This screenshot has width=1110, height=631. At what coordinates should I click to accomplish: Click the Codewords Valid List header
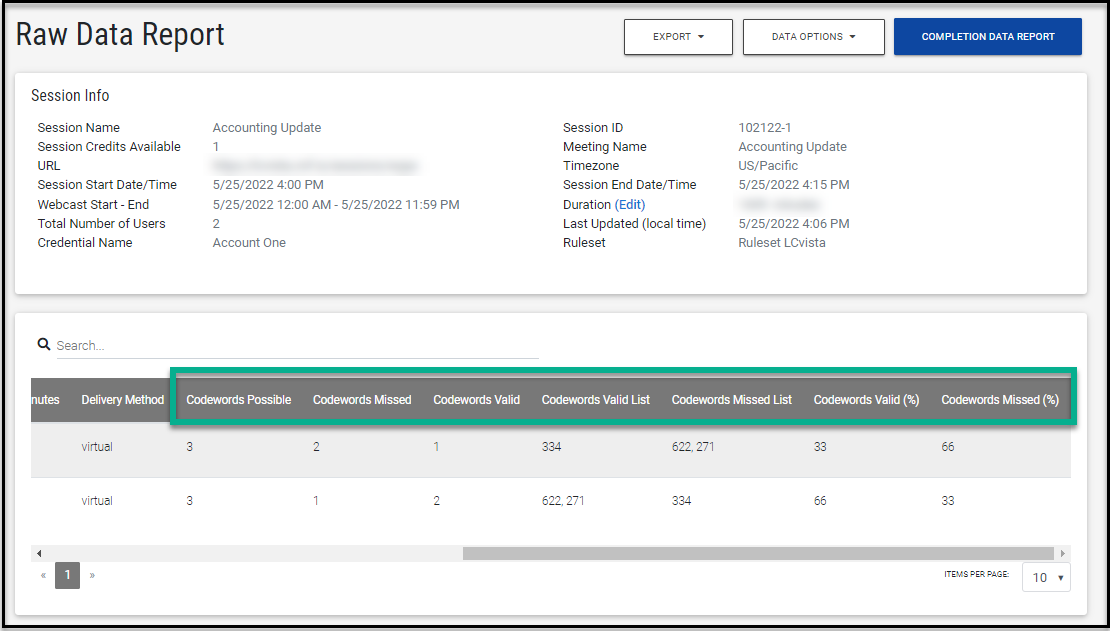[x=595, y=400]
